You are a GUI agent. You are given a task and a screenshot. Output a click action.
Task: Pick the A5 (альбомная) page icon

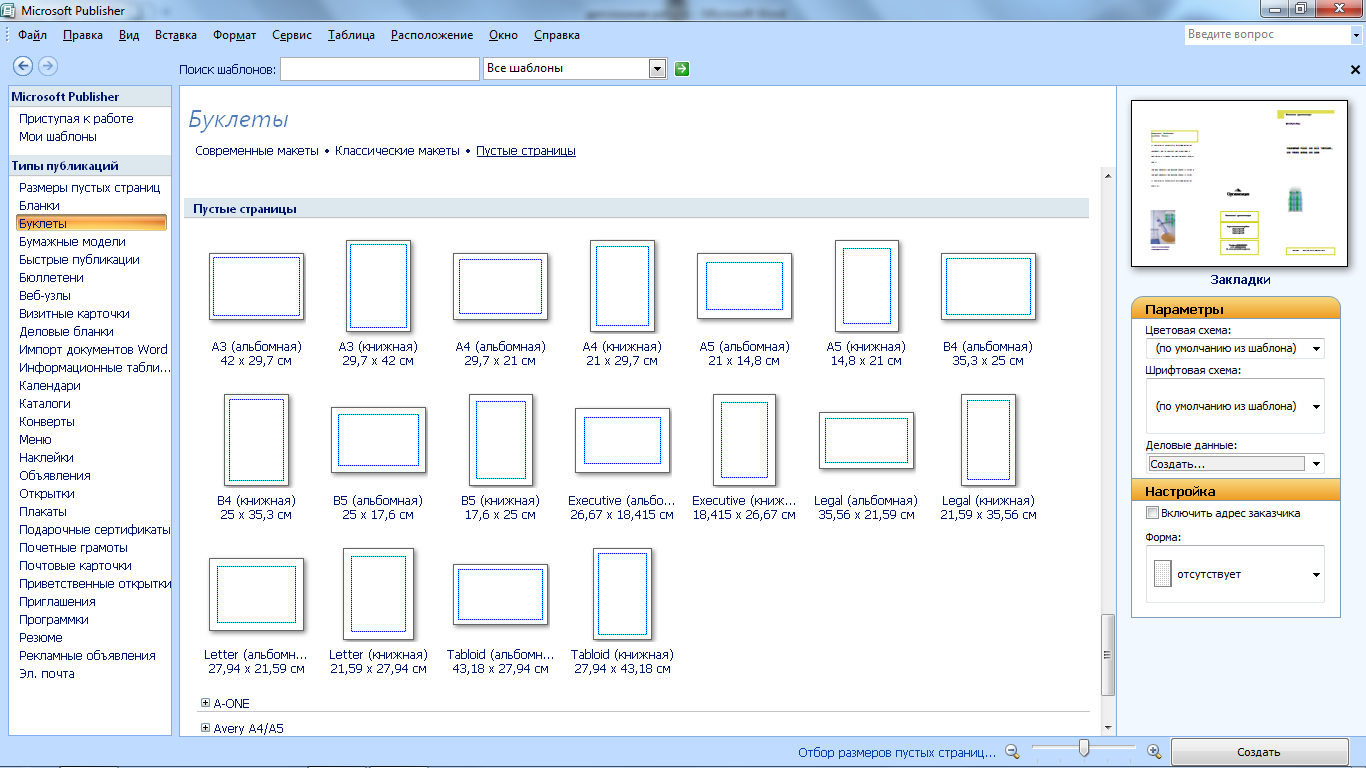pyautogui.click(x=744, y=286)
